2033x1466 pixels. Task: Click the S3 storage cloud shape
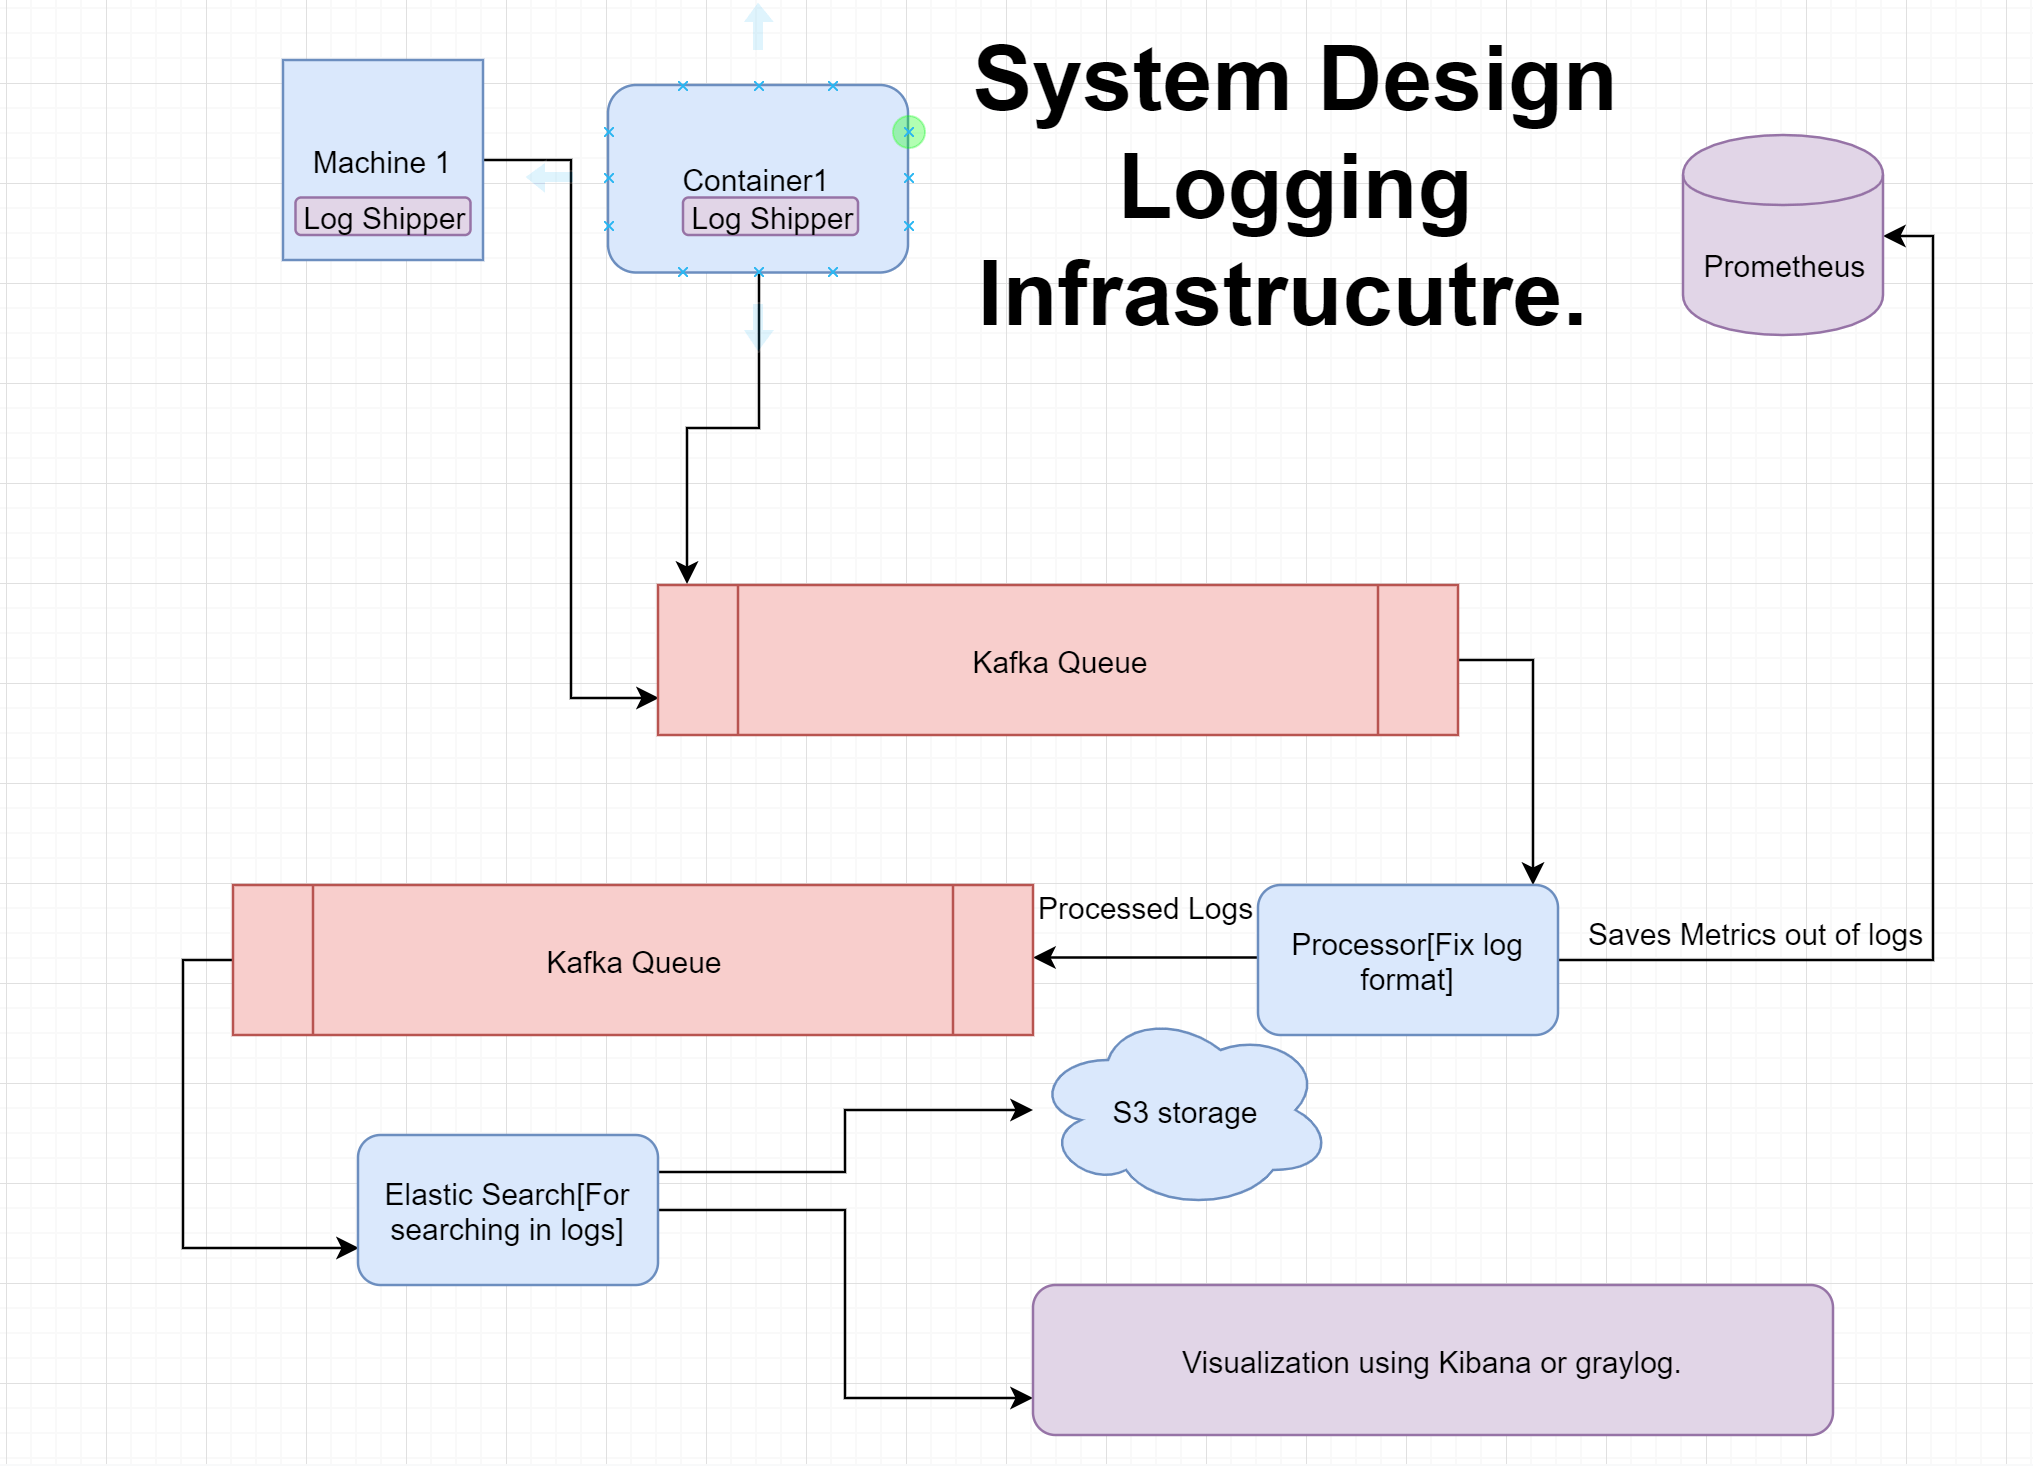click(x=1184, y=1113)
